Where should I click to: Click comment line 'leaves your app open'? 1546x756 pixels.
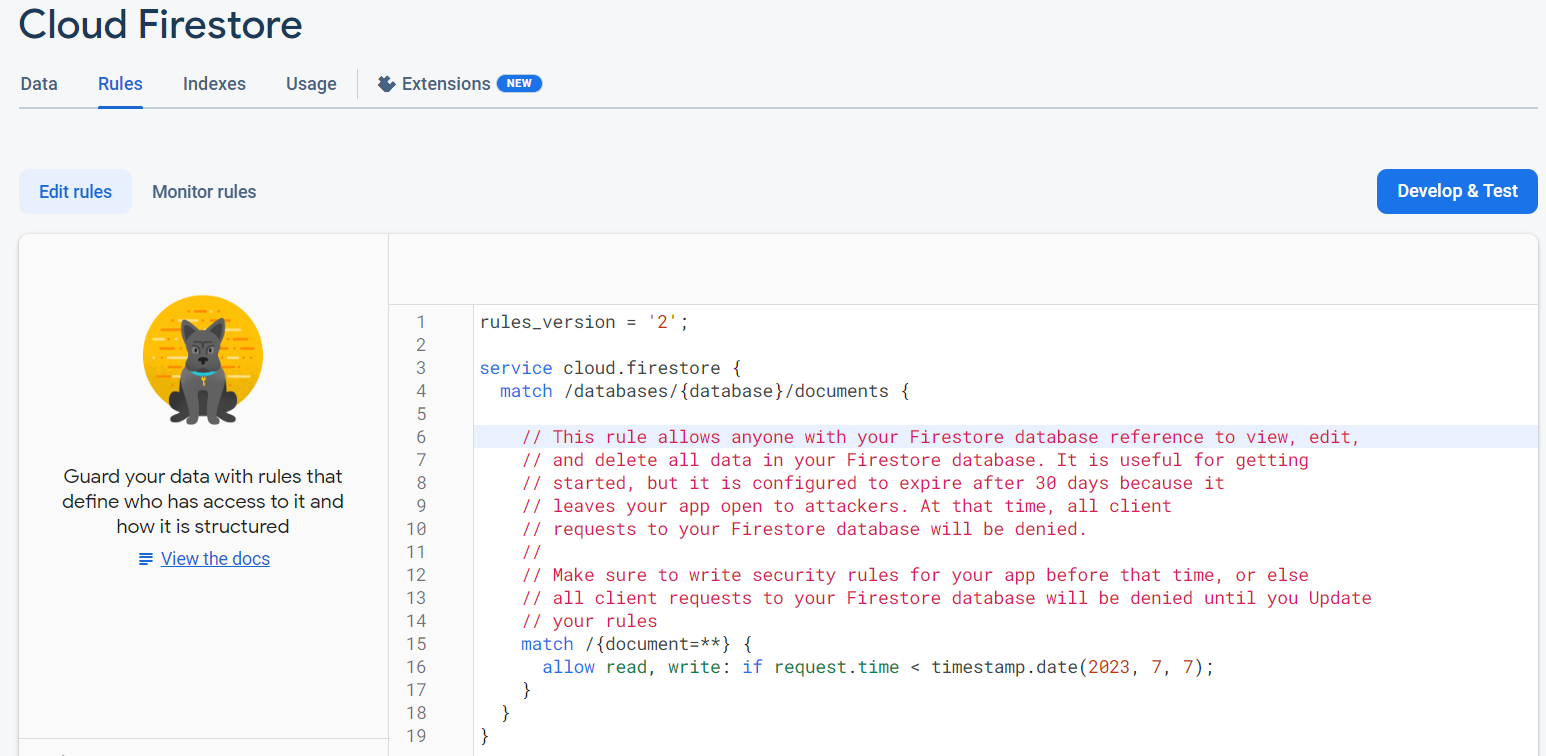[847, 506]
